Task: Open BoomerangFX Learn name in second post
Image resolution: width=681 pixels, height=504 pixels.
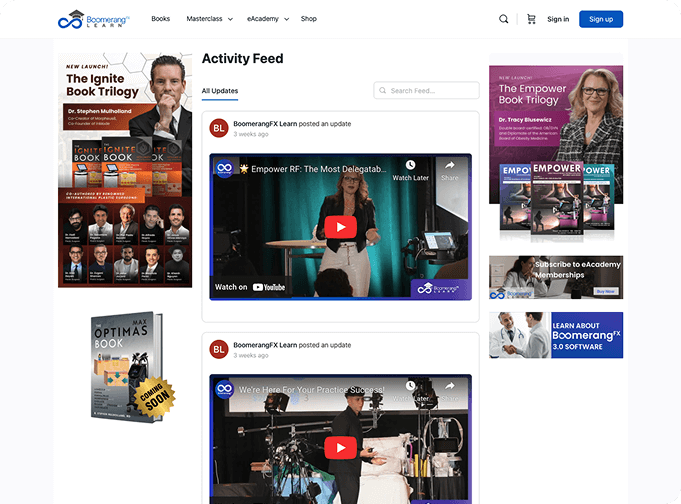Action: click(265, 345)
